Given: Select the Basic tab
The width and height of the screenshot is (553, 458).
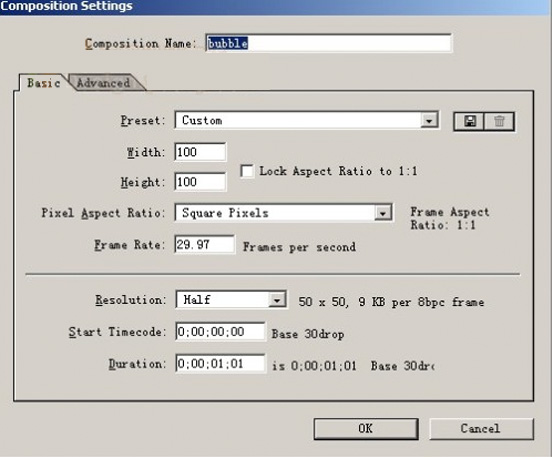Looking at the screenshot, I should [x=43, y=83].
